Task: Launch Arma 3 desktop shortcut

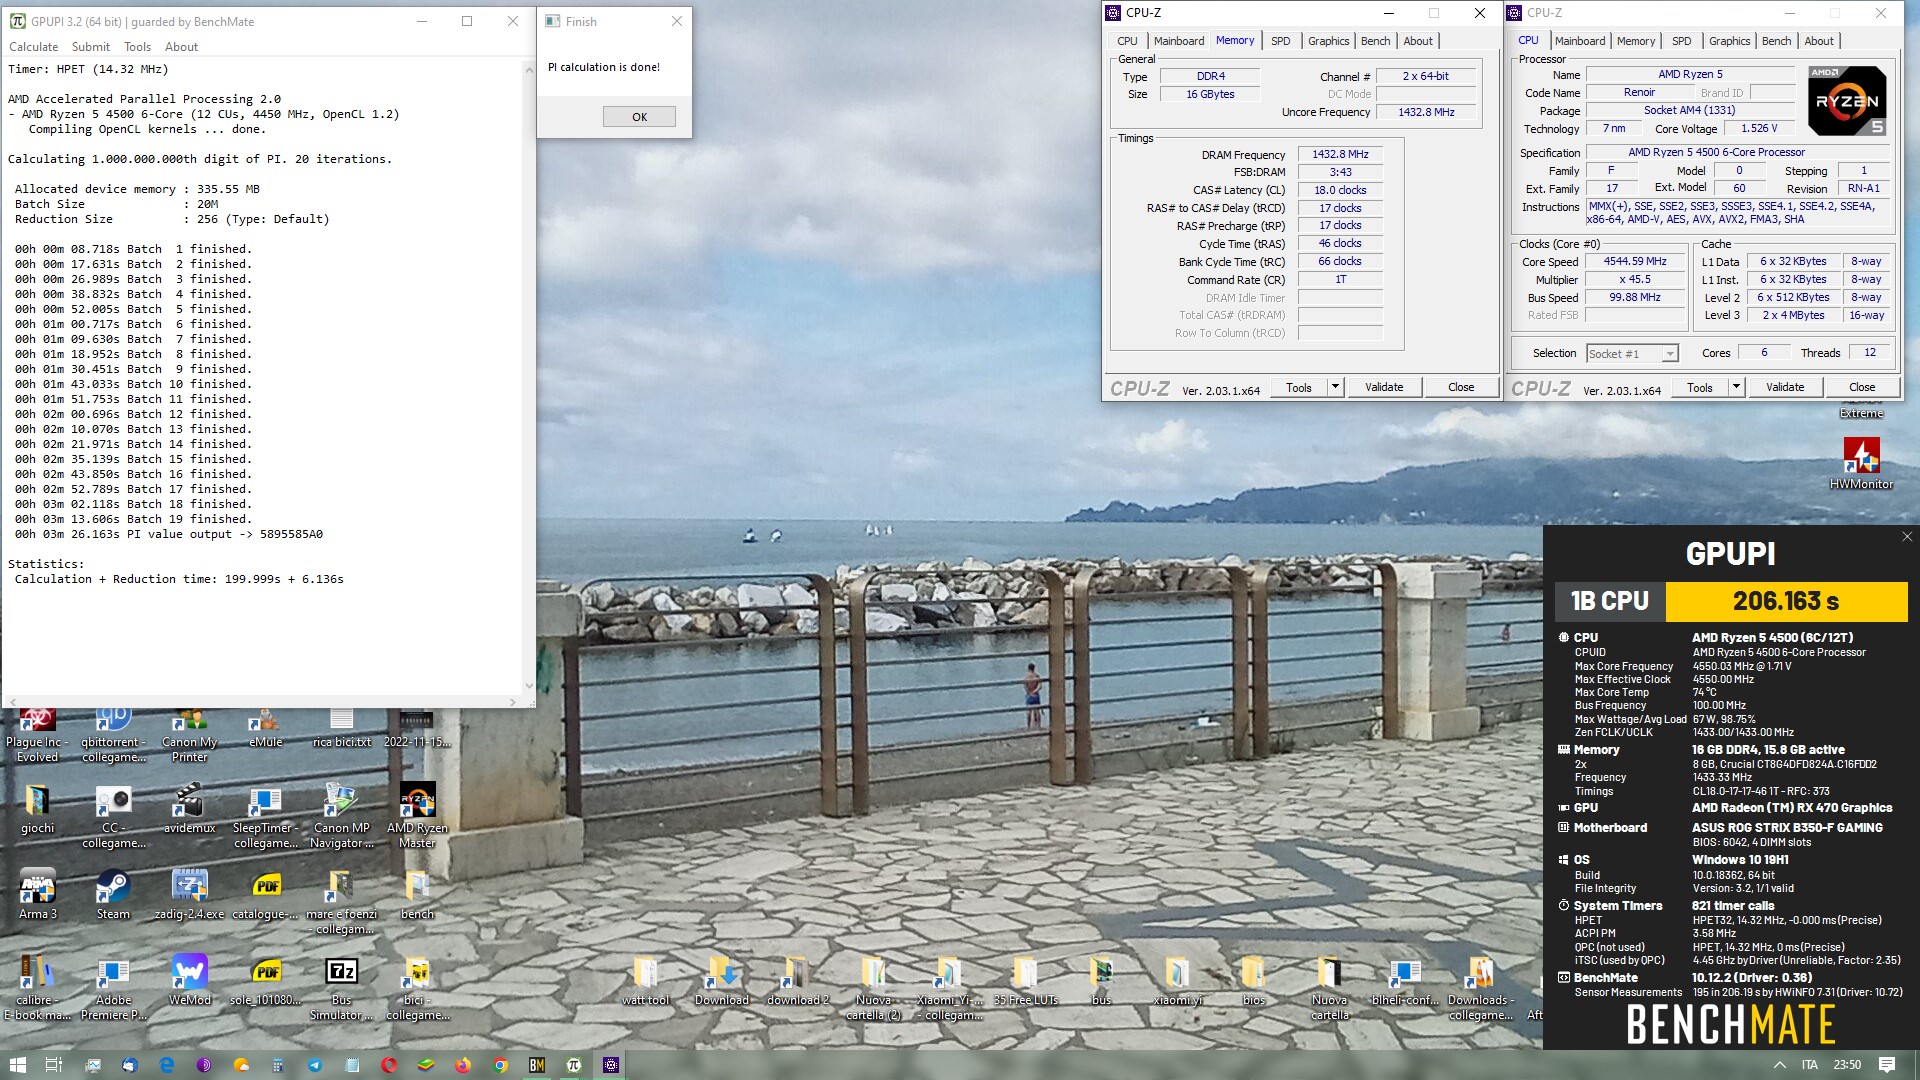Action: 38,893
